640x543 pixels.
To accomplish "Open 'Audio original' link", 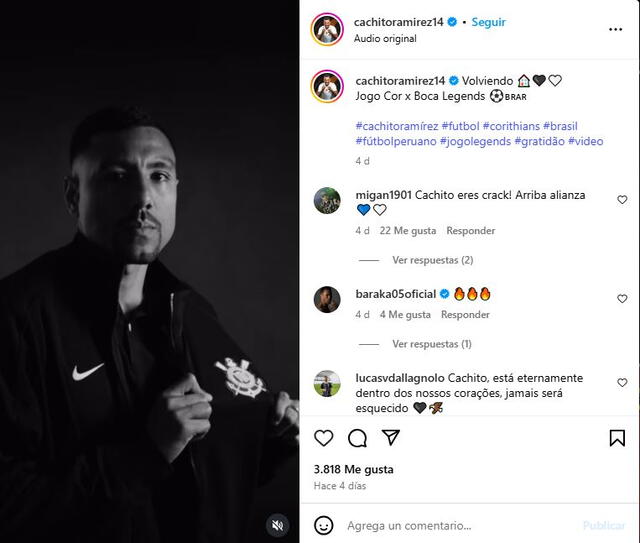I will [385, 39].
